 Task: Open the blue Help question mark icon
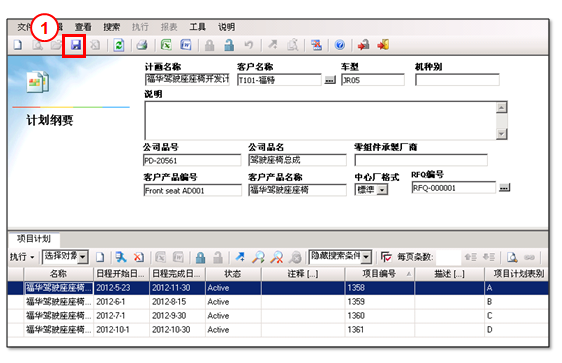coord(339,45)
